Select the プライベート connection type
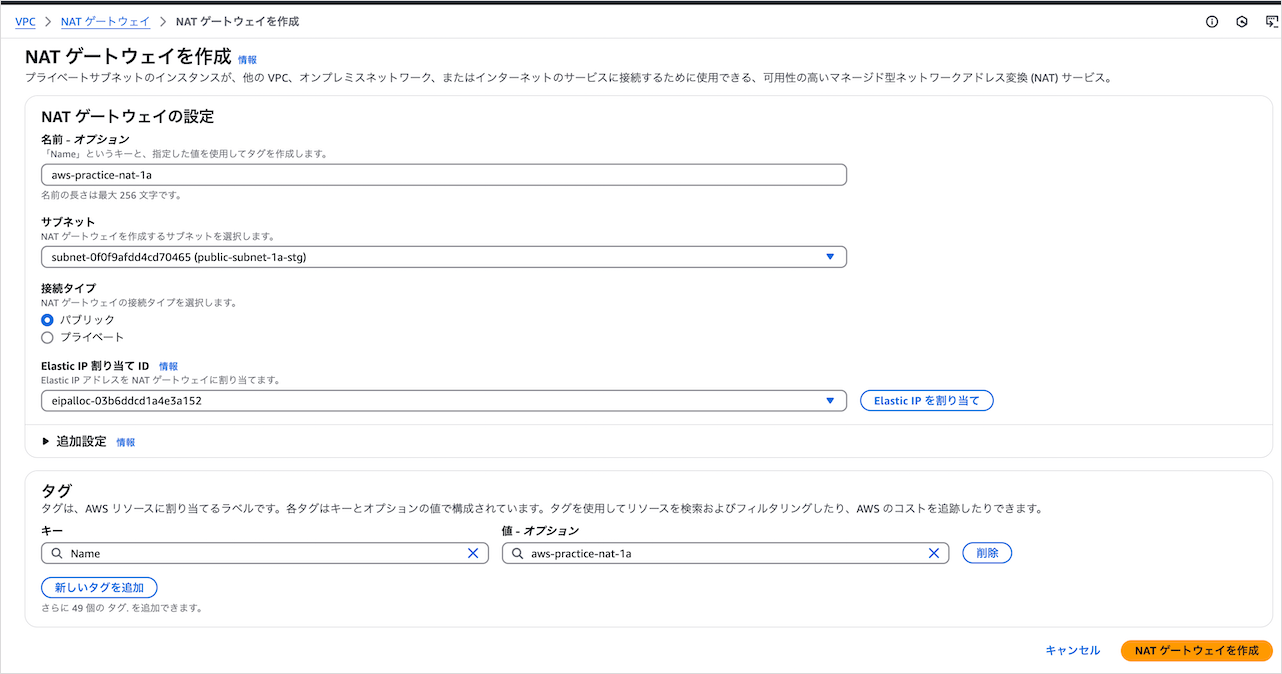This screenshot has height=674, width=1282. (x=47, y=338)
